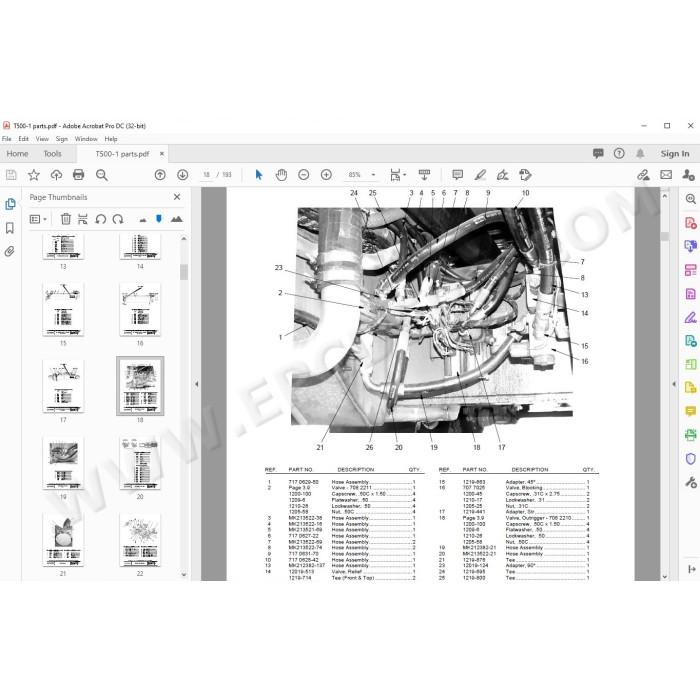Open the Window menu
Image resolution: width=700 pixels, height=700 pixels.
click(x=86, y=139)
